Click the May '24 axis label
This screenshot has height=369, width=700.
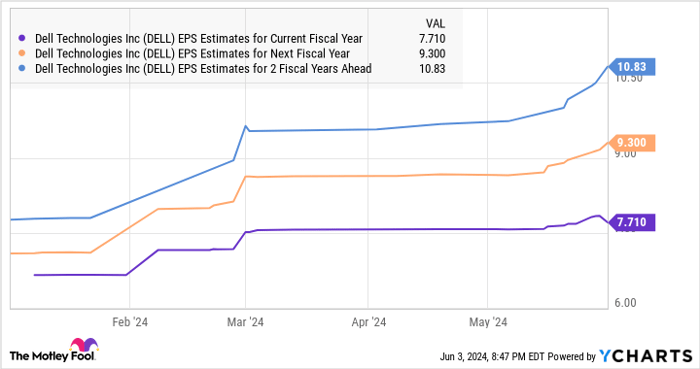click(488, 322)
